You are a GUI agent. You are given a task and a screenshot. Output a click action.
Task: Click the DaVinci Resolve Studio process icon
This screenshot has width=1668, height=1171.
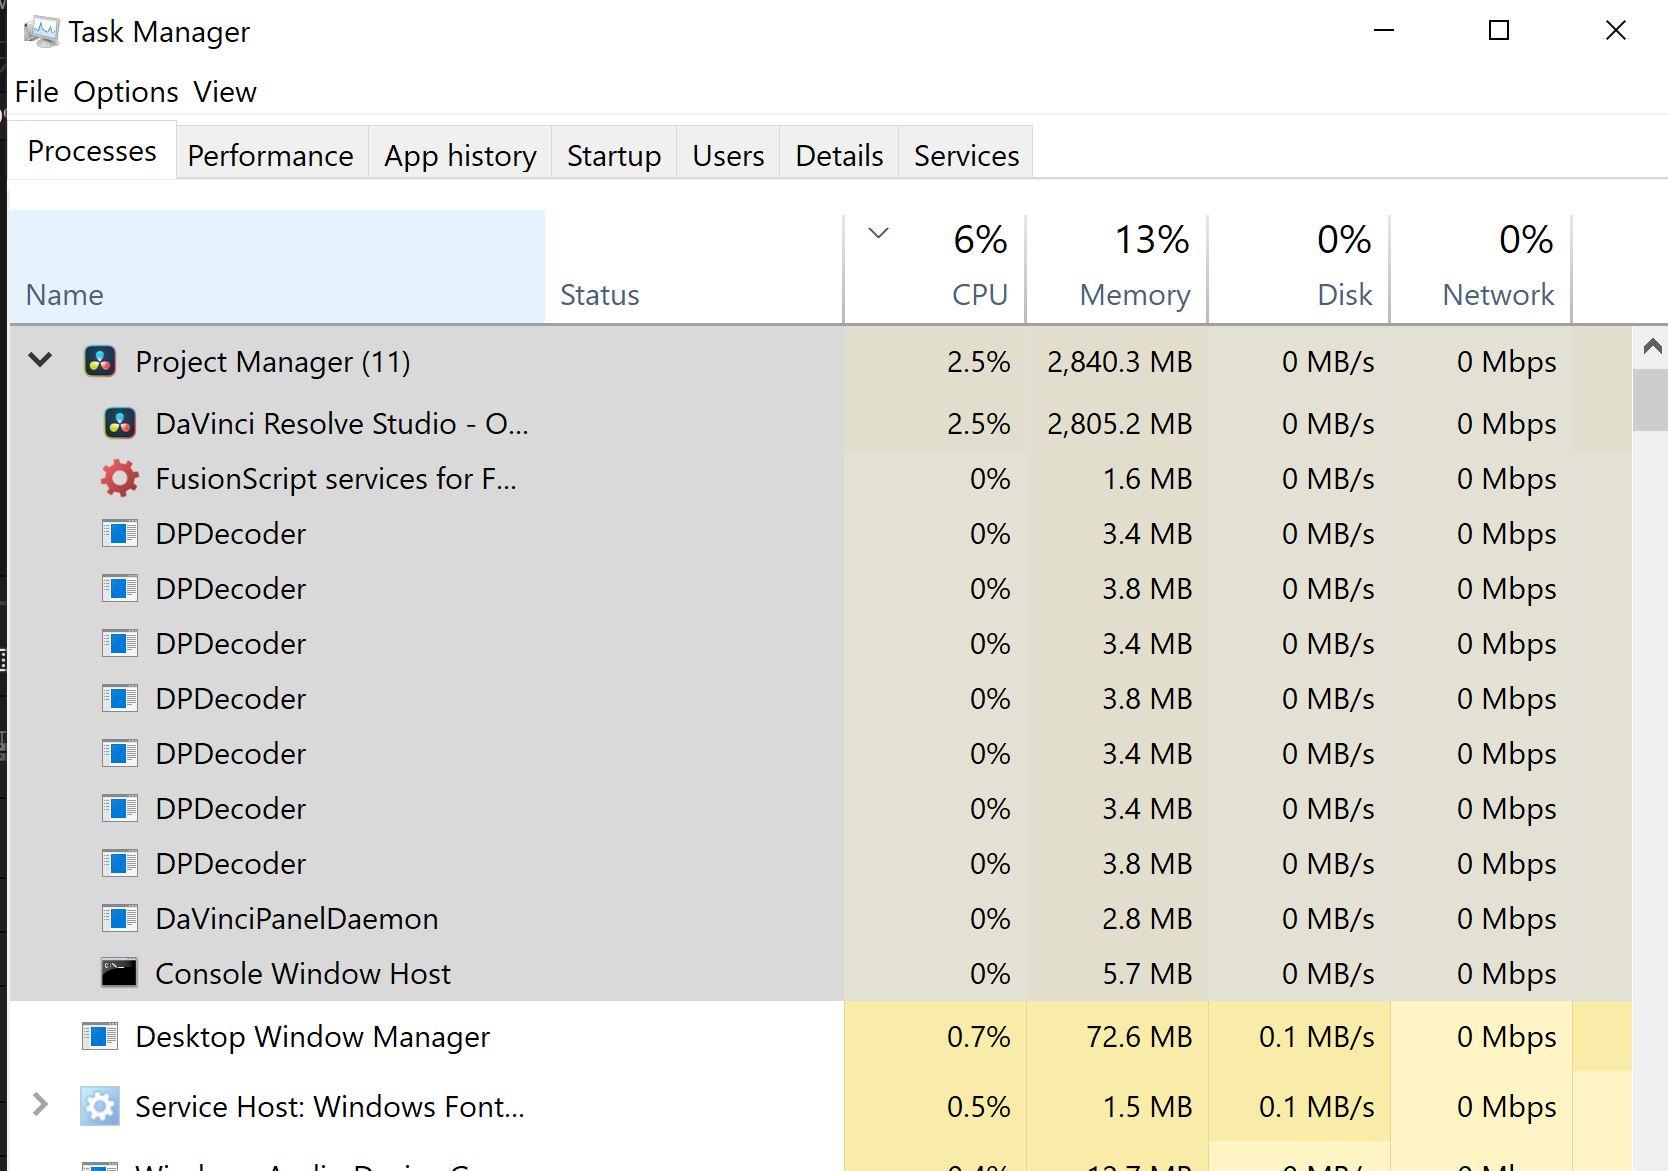coord(120,423)
